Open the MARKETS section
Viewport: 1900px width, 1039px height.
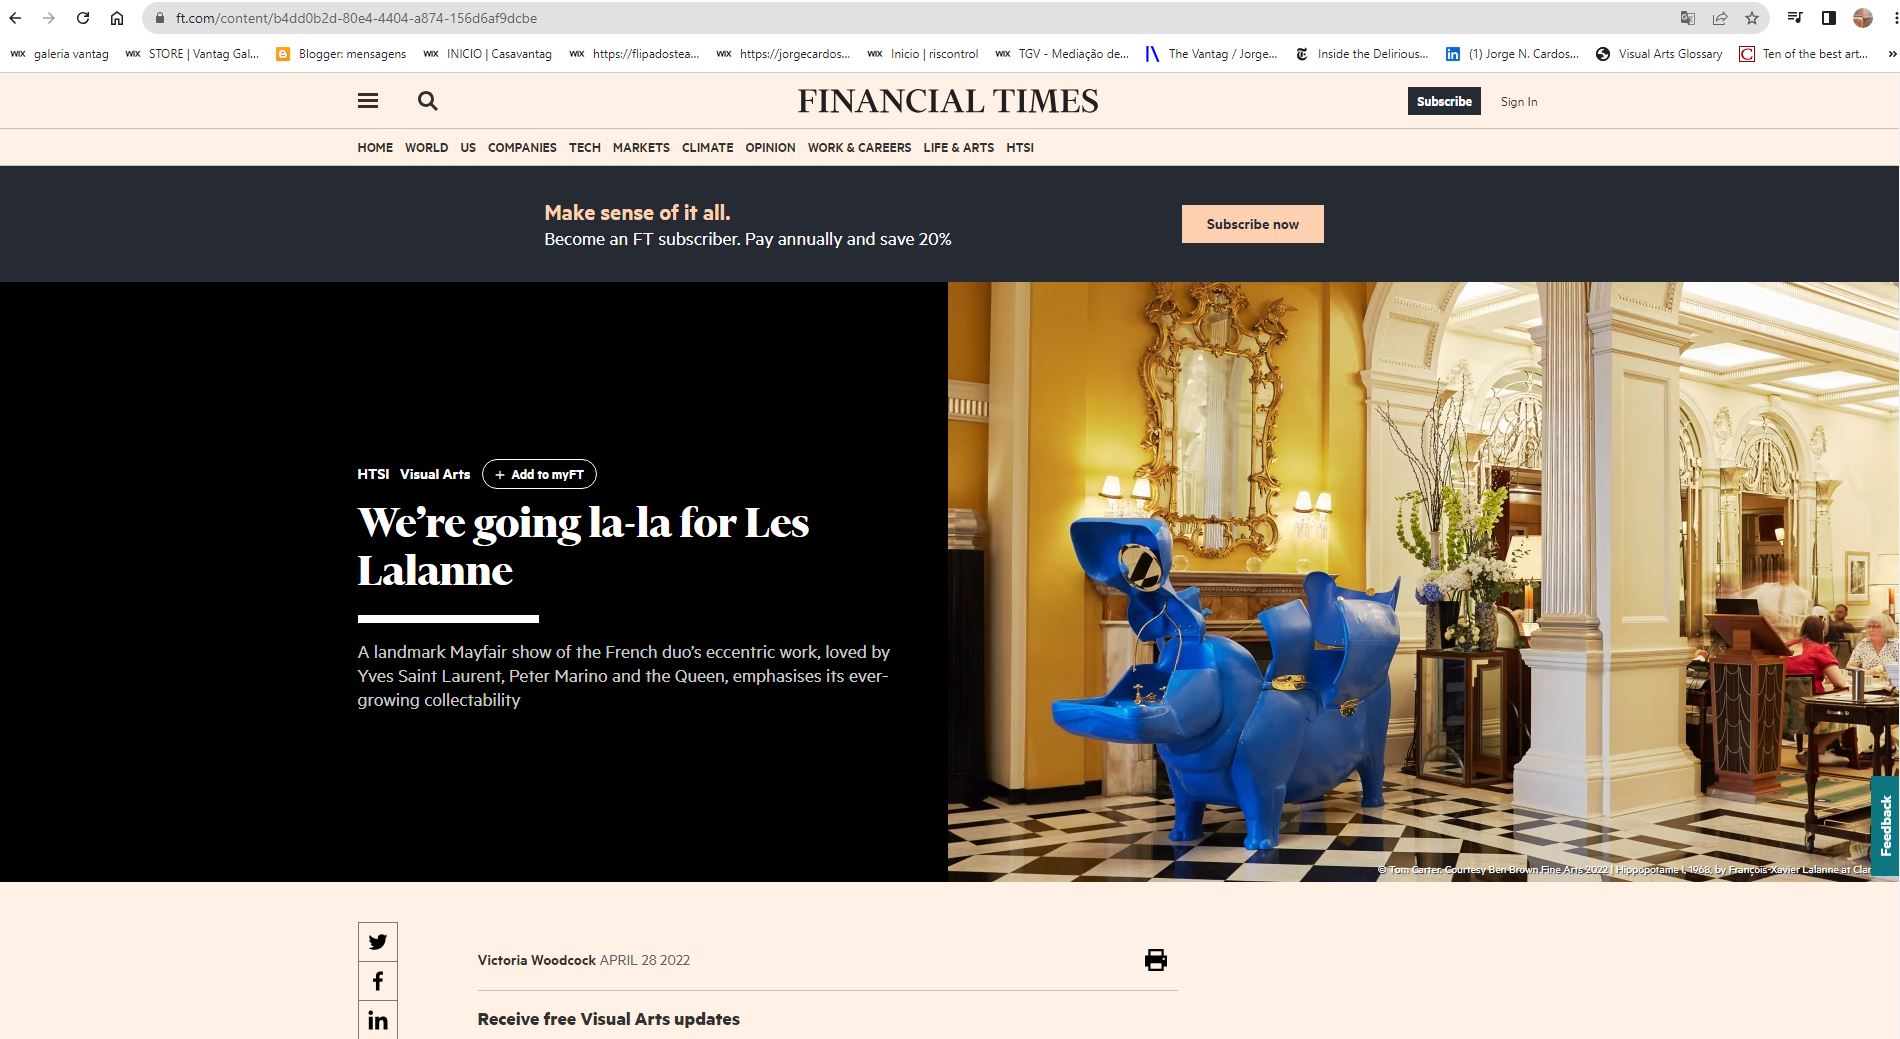pyautogui.click(x=641, y=147)
